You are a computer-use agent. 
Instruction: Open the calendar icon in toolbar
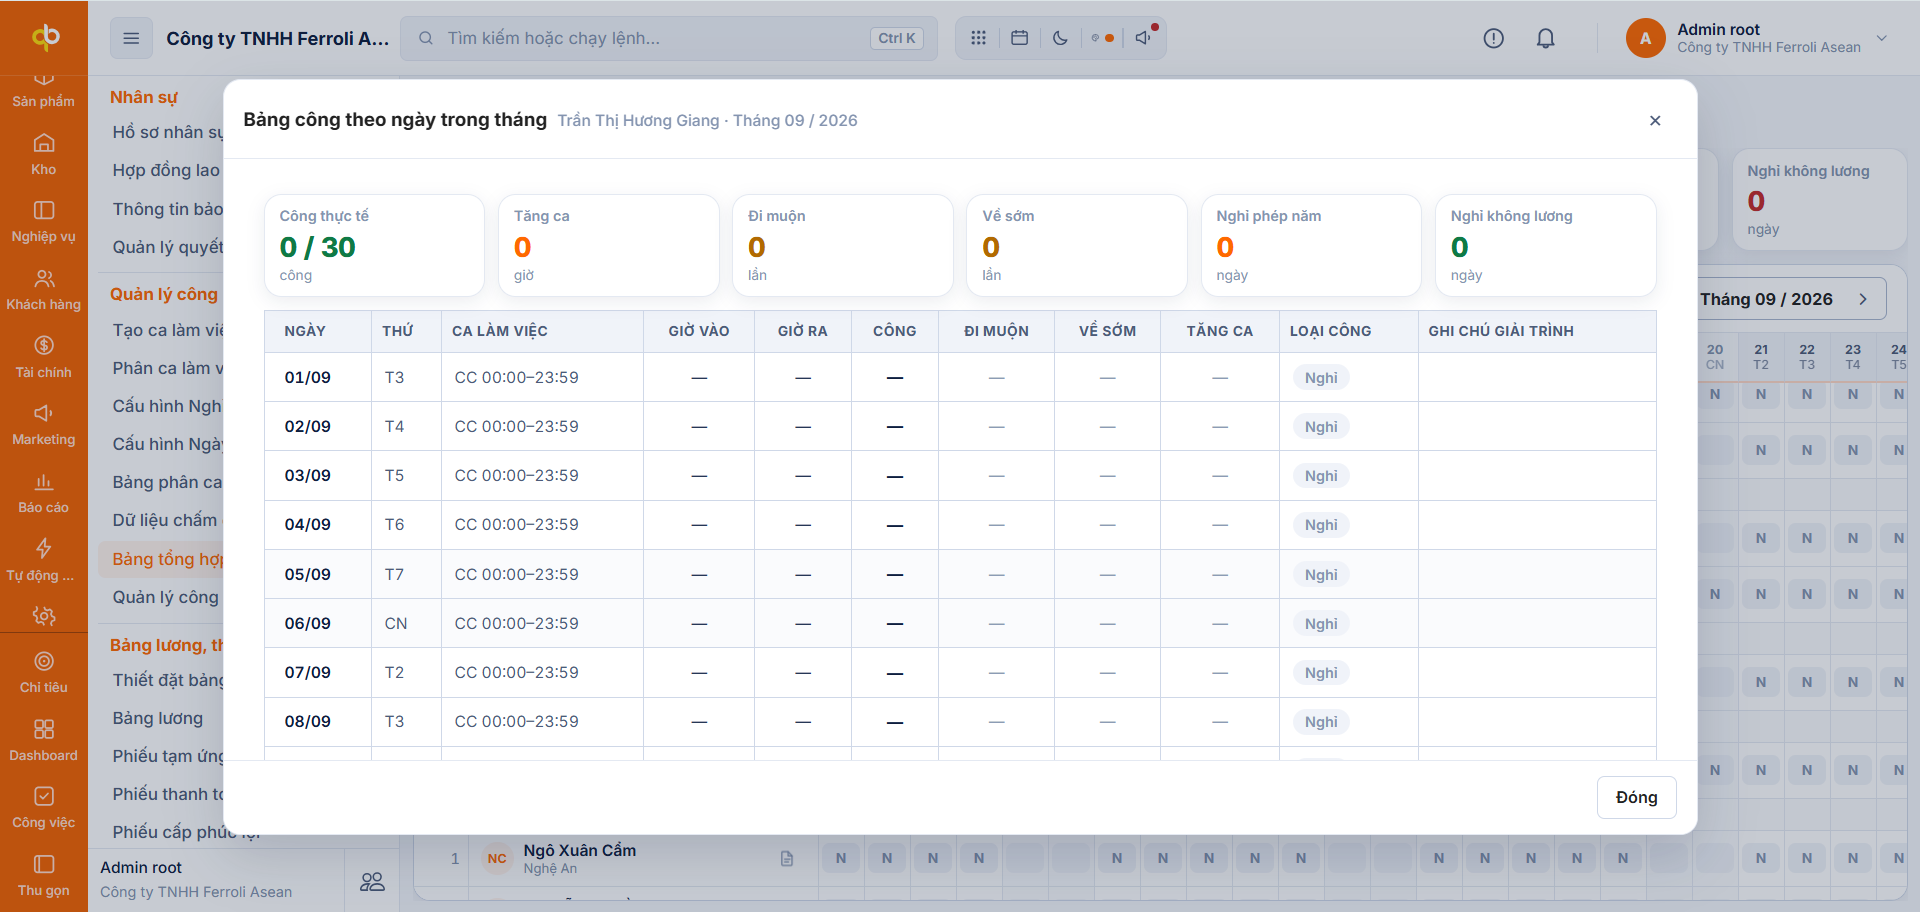(1019, 38)
